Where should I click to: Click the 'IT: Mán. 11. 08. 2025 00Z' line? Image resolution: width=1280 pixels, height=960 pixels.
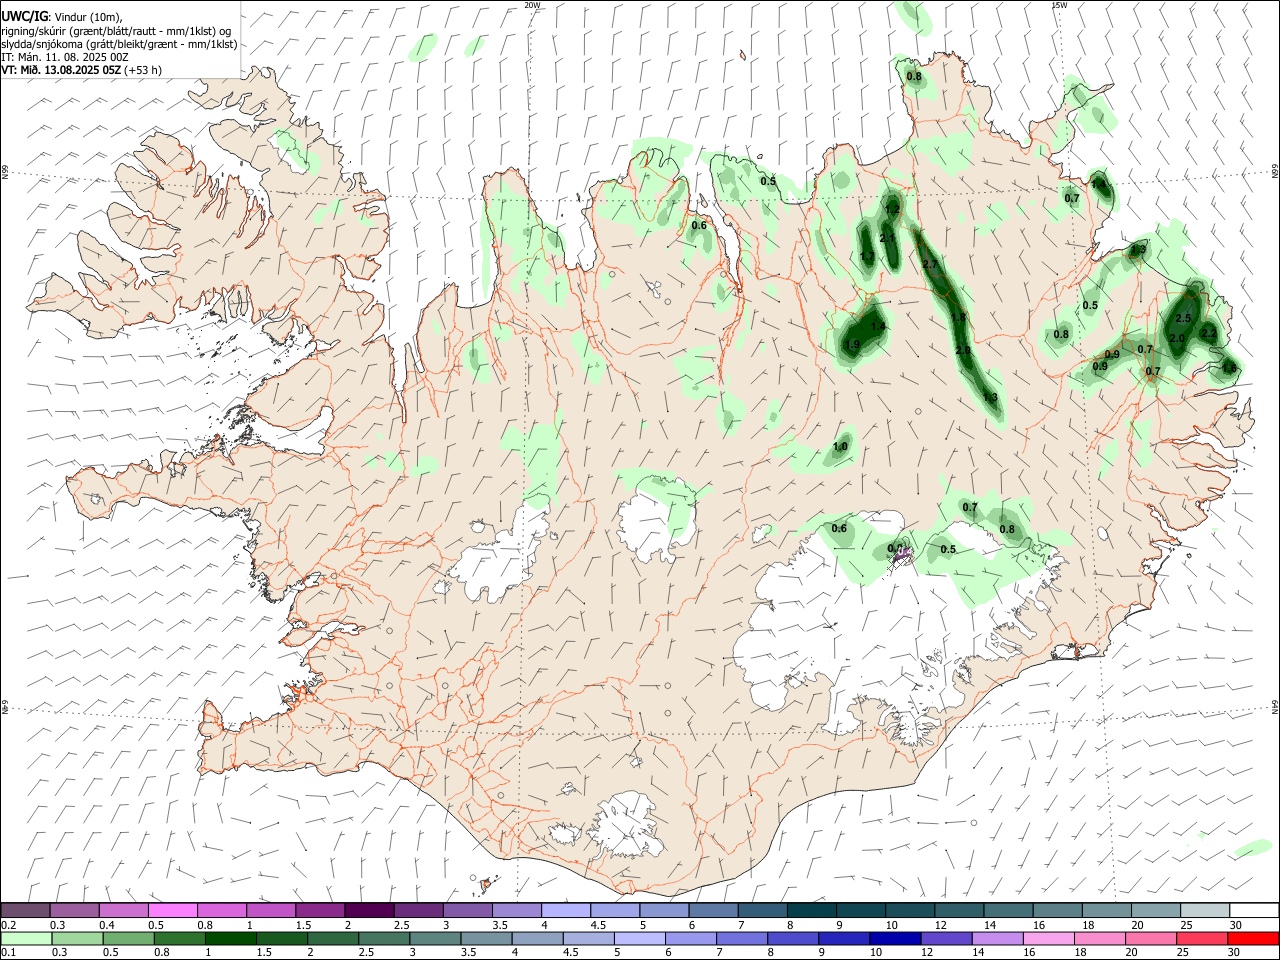[x=65, y=57]
